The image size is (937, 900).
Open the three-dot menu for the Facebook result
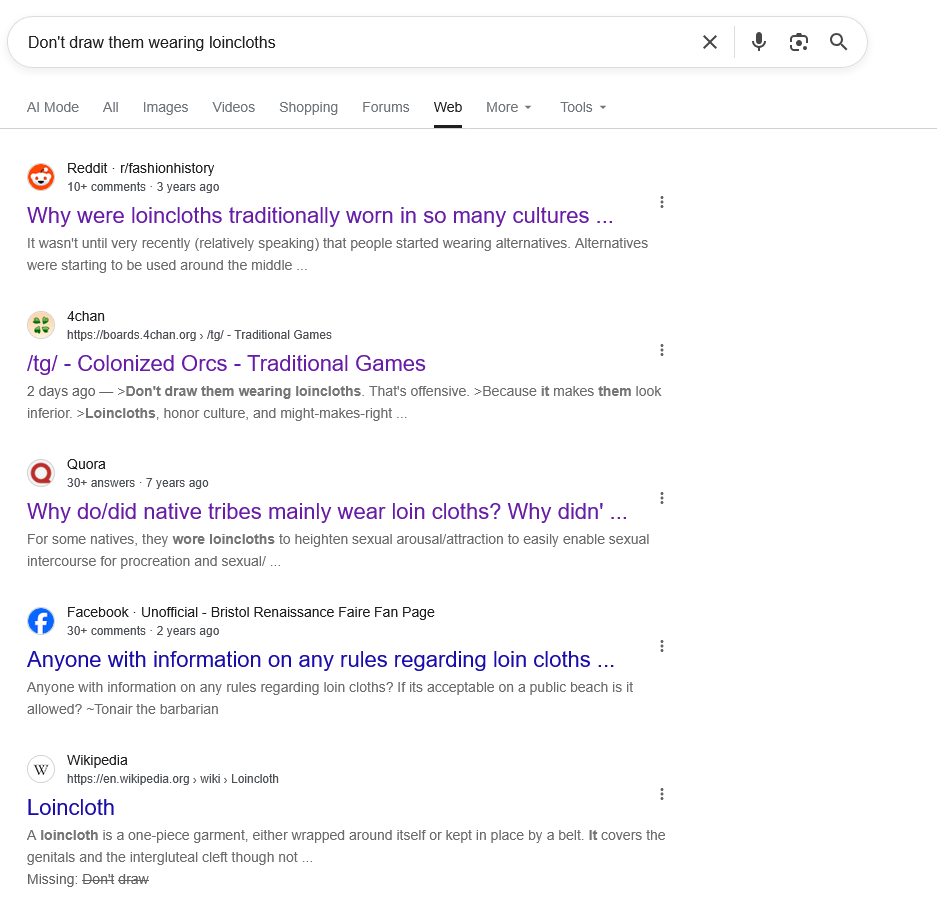[x=662, y=646]
